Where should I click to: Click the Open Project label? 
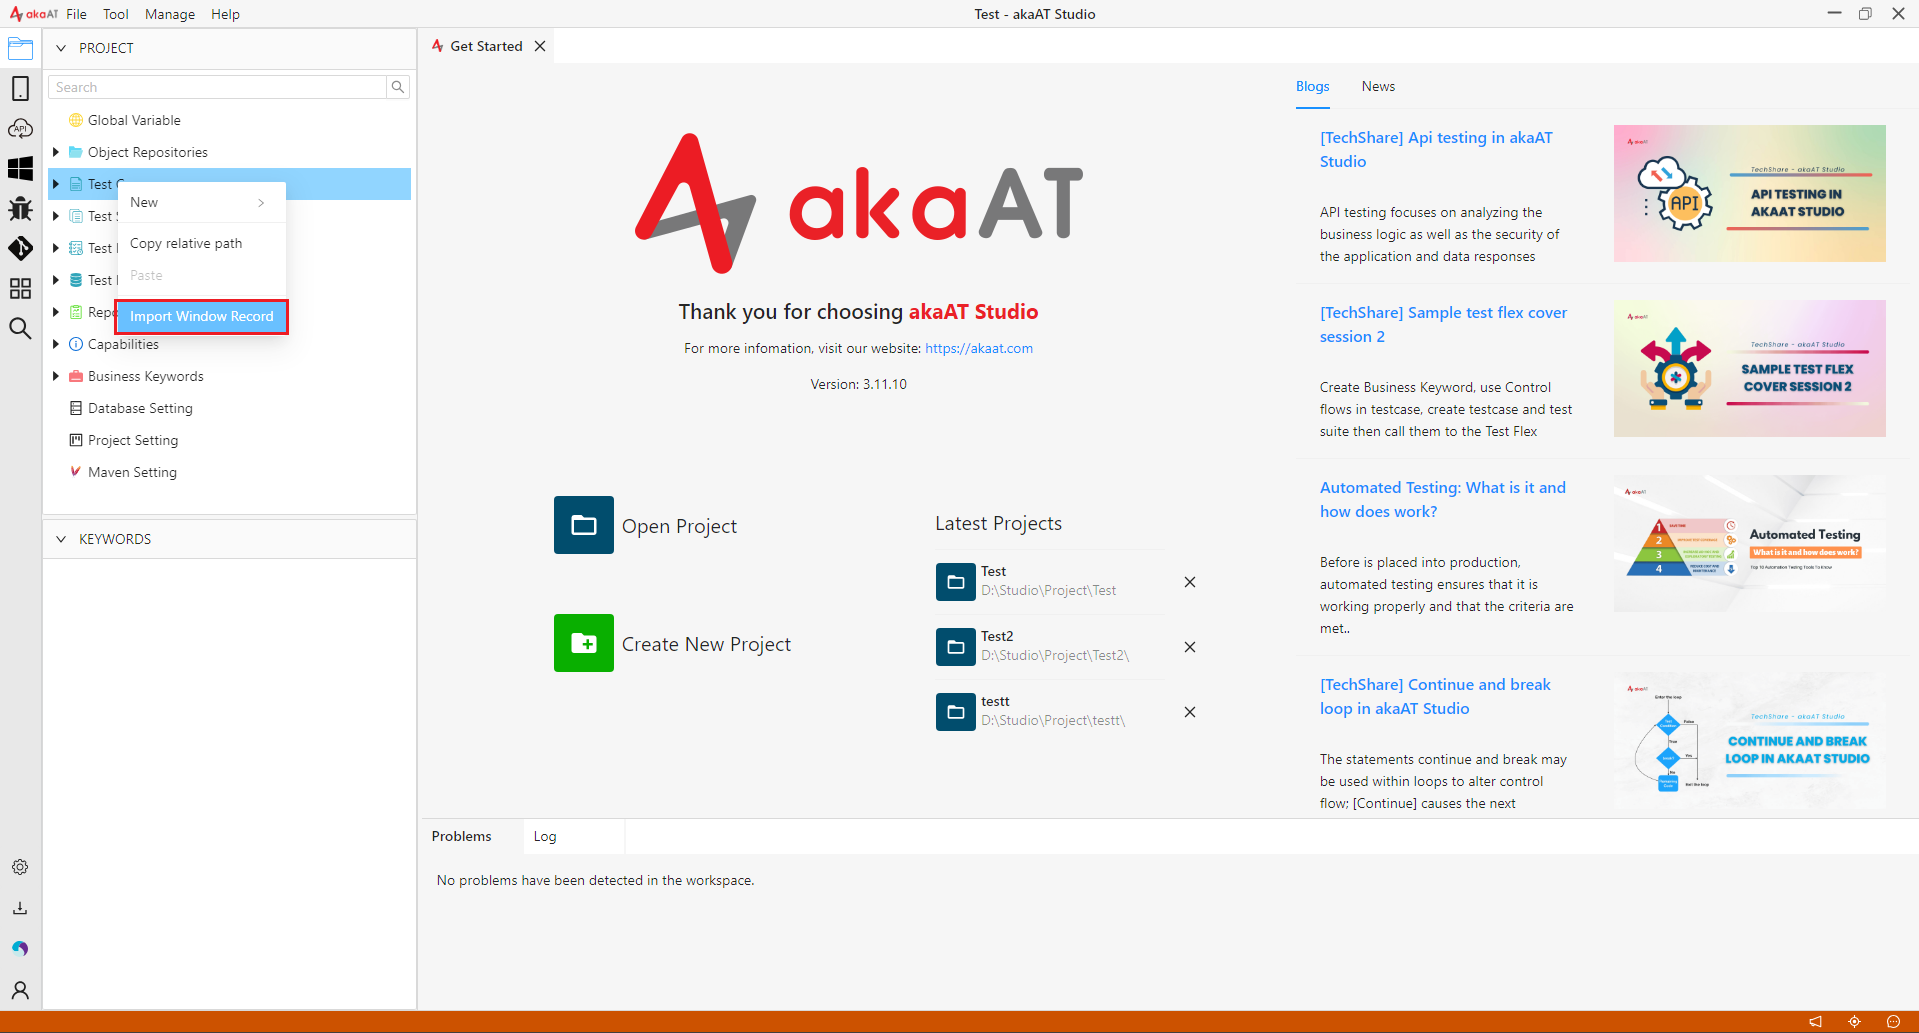679,526
